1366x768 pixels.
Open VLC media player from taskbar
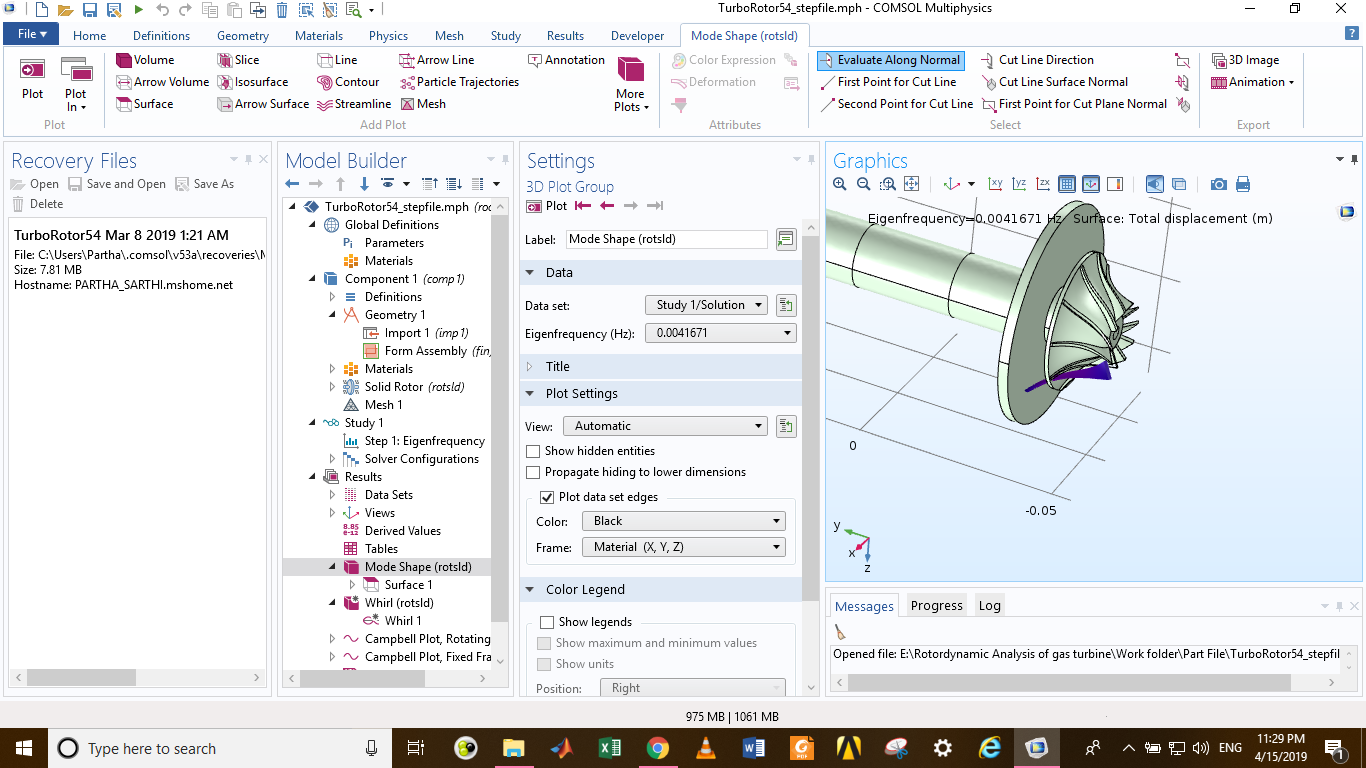(x=705, y=748)
